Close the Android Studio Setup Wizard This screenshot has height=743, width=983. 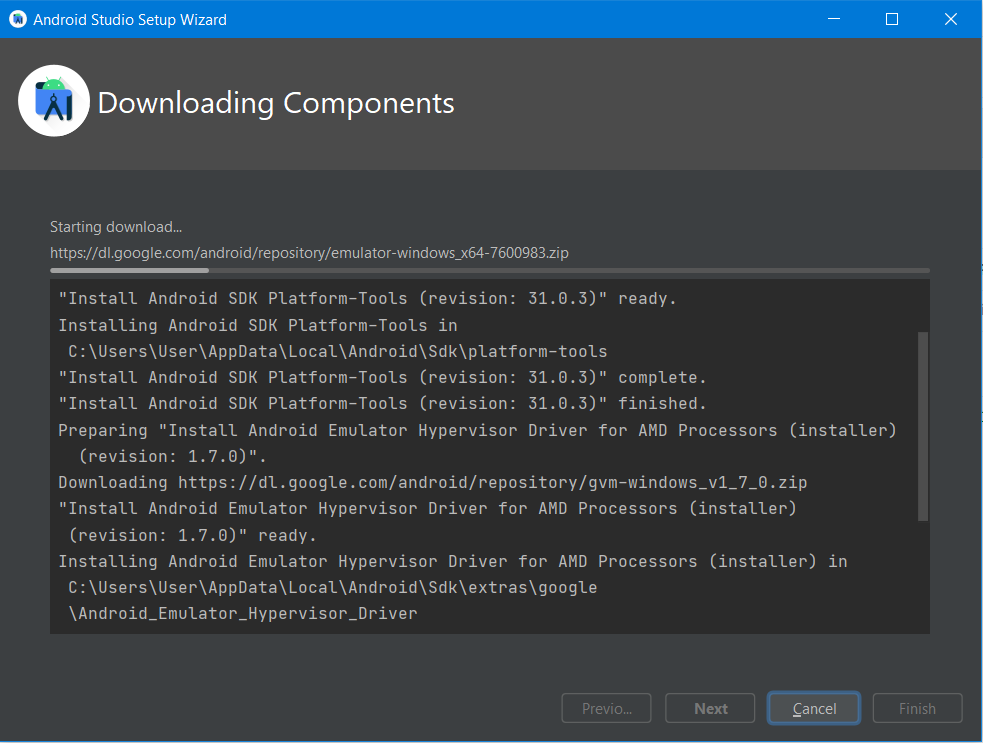click(x=950, y=19)
